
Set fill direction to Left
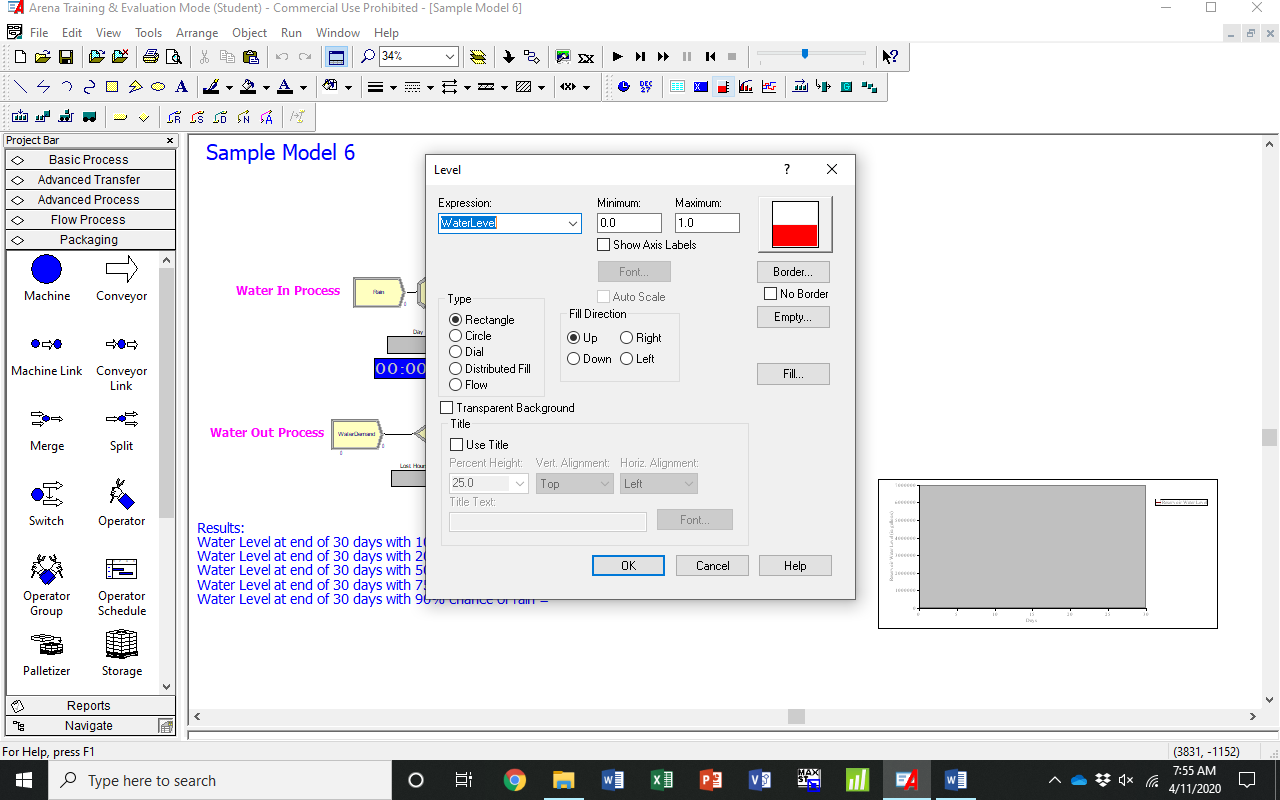627,359
